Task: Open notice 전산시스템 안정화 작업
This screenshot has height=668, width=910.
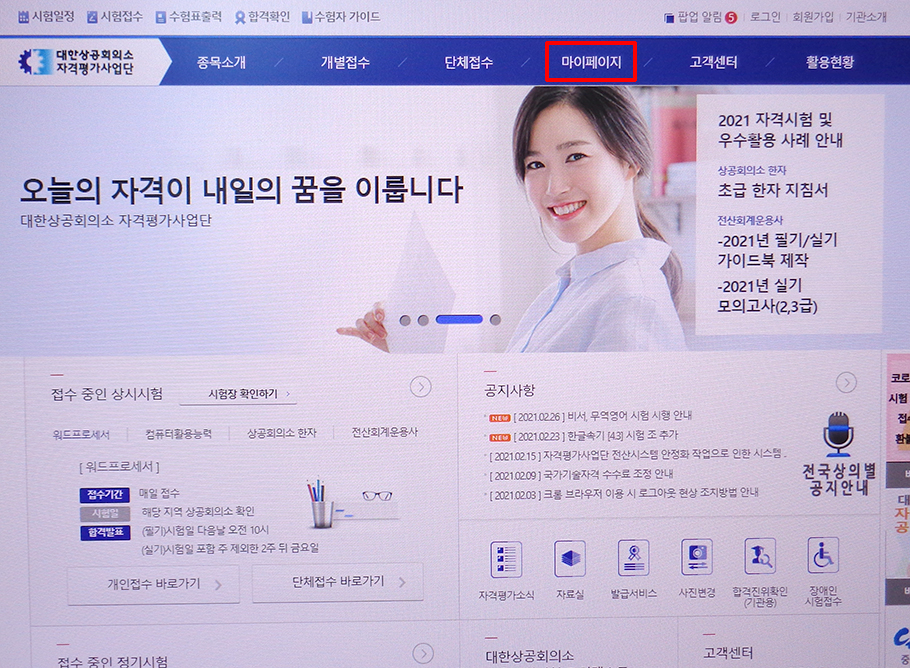Action: pyautogui.click(x=638, y=454)
